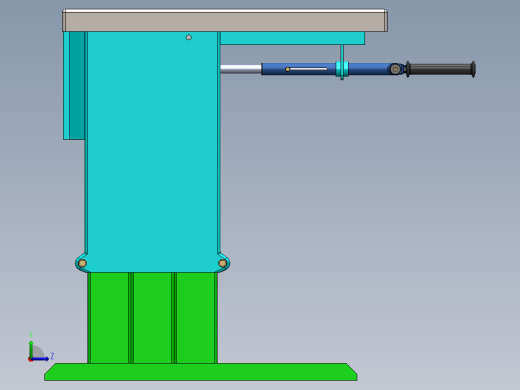Click the small hole near column top
The width and height of the screenshot is (520, 390).
pos(189,37)
